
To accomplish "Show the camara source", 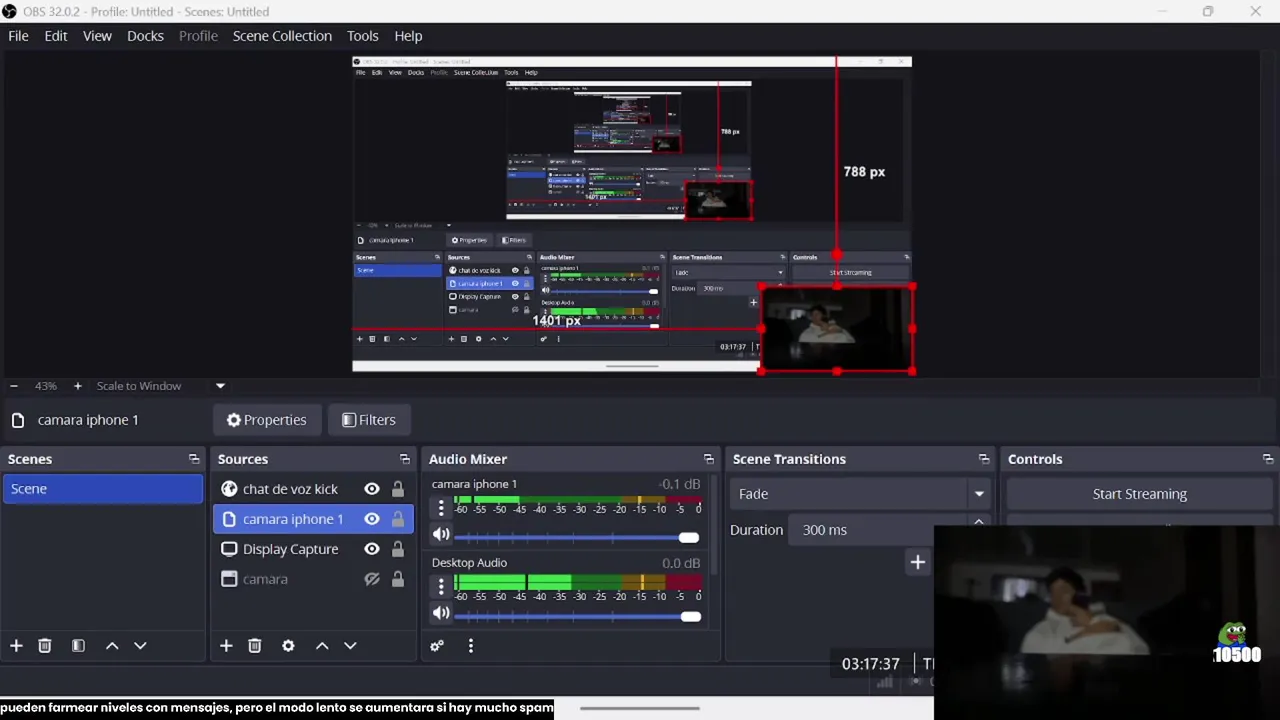I will pyautogui.click(x=372, y=579).
